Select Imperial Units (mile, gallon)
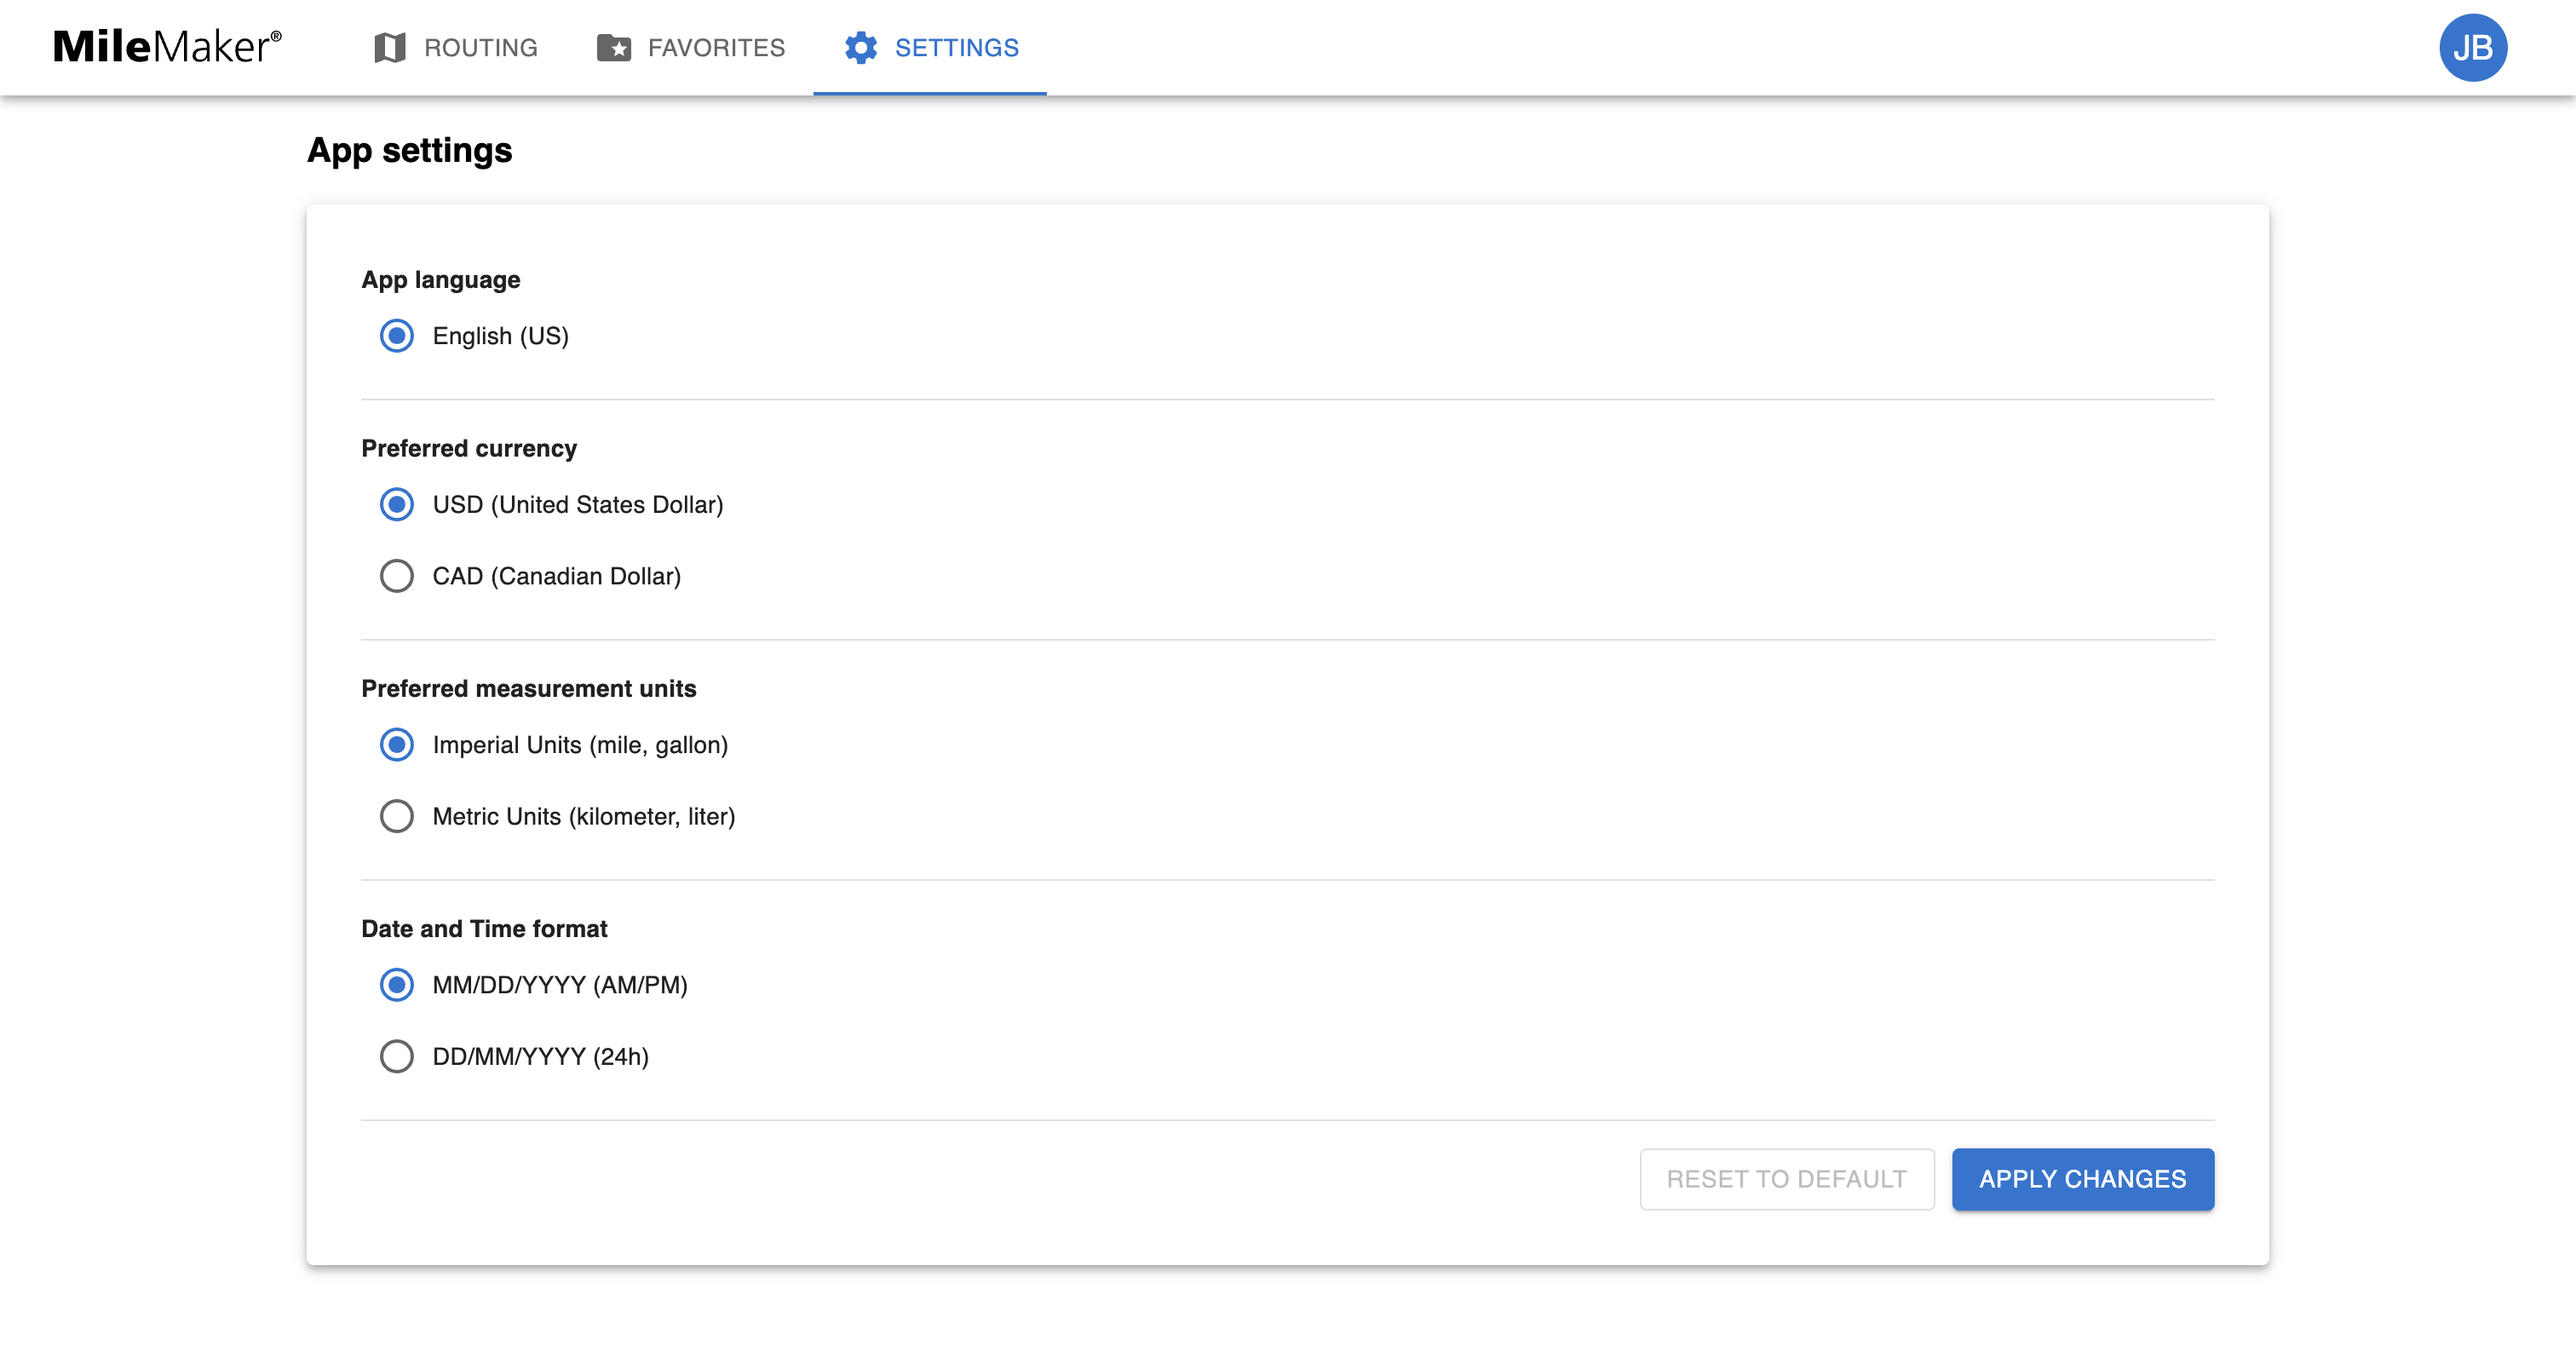The image size is (2576, 1346). tap(397, 745)
